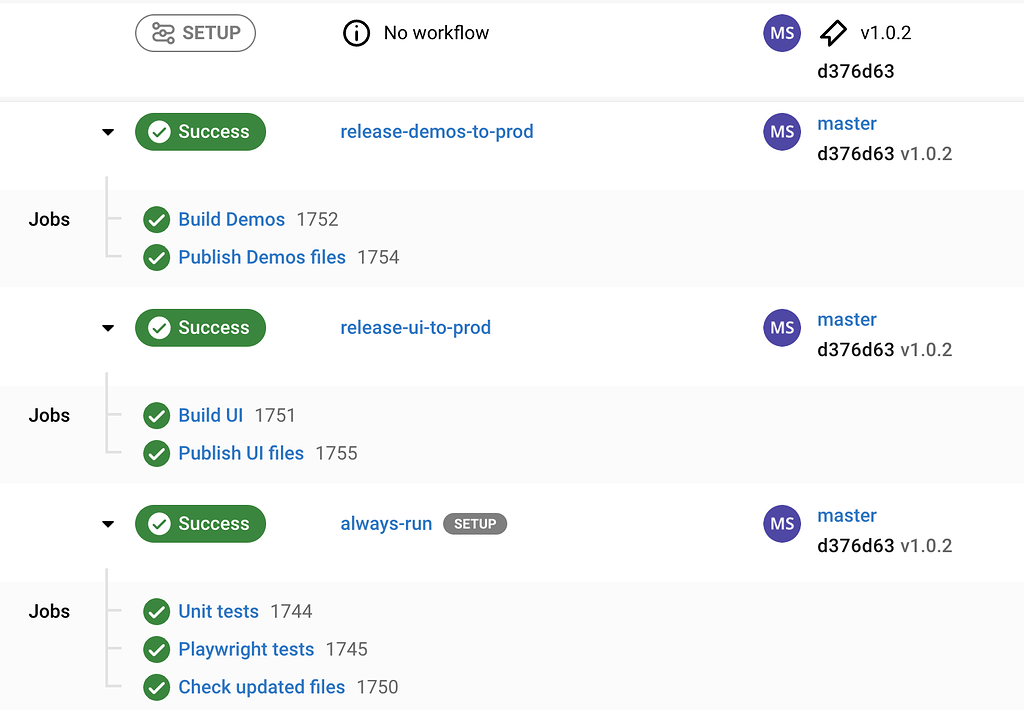1024x710 pixels.
Task: Collapse the release-demos-to-prod pipeline
Action: tap(108, 131)
